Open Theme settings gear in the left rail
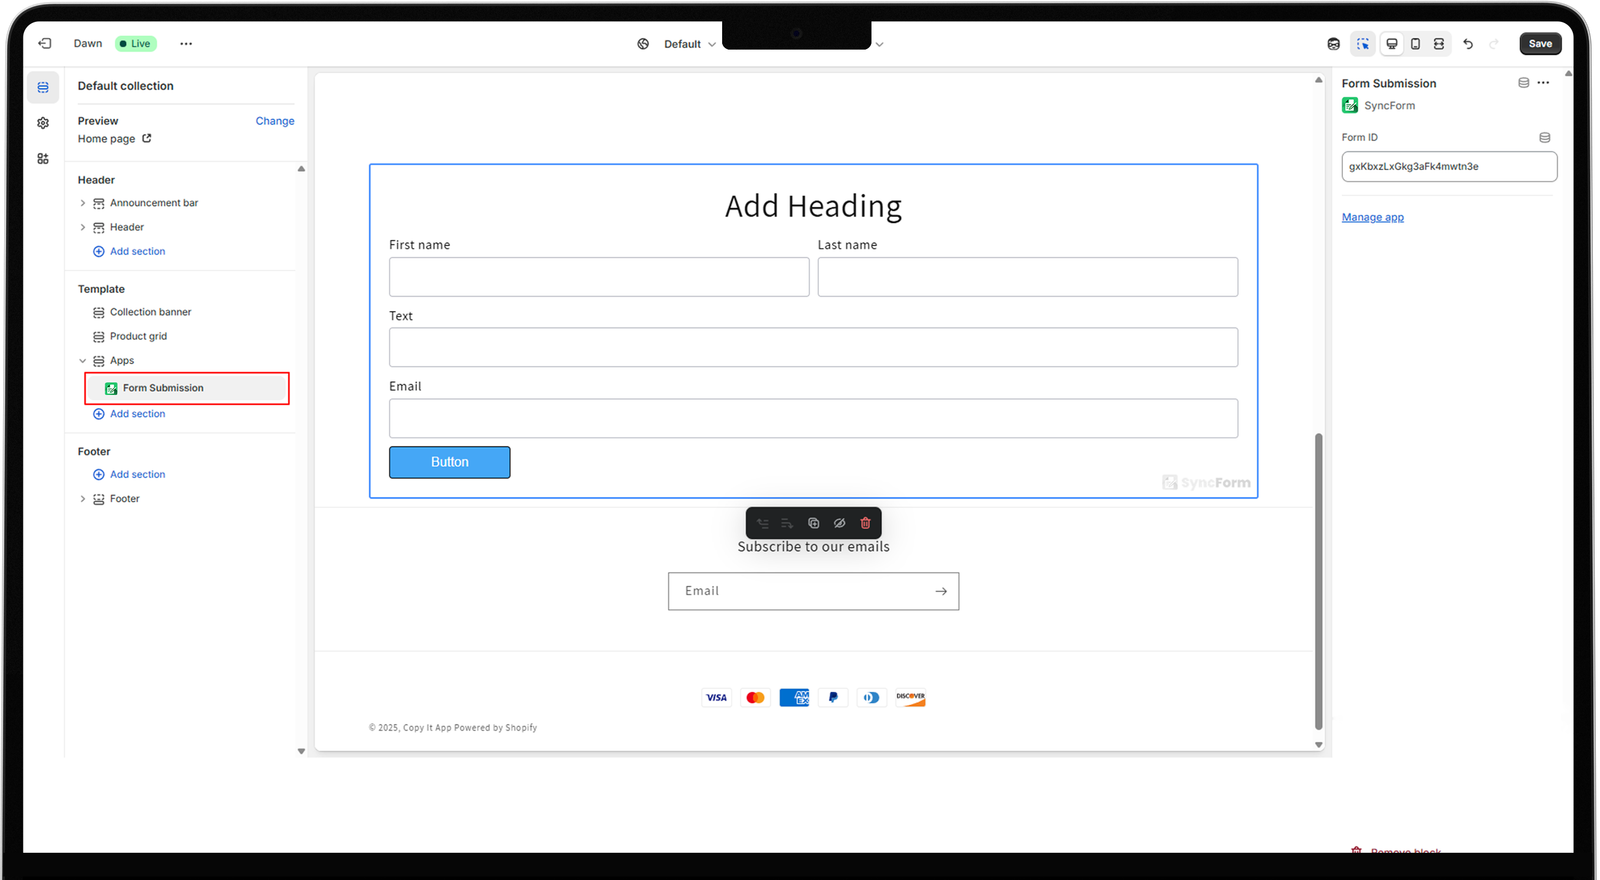The height and width of the screenshot is (880, 1600). click(x=43, y=123)
